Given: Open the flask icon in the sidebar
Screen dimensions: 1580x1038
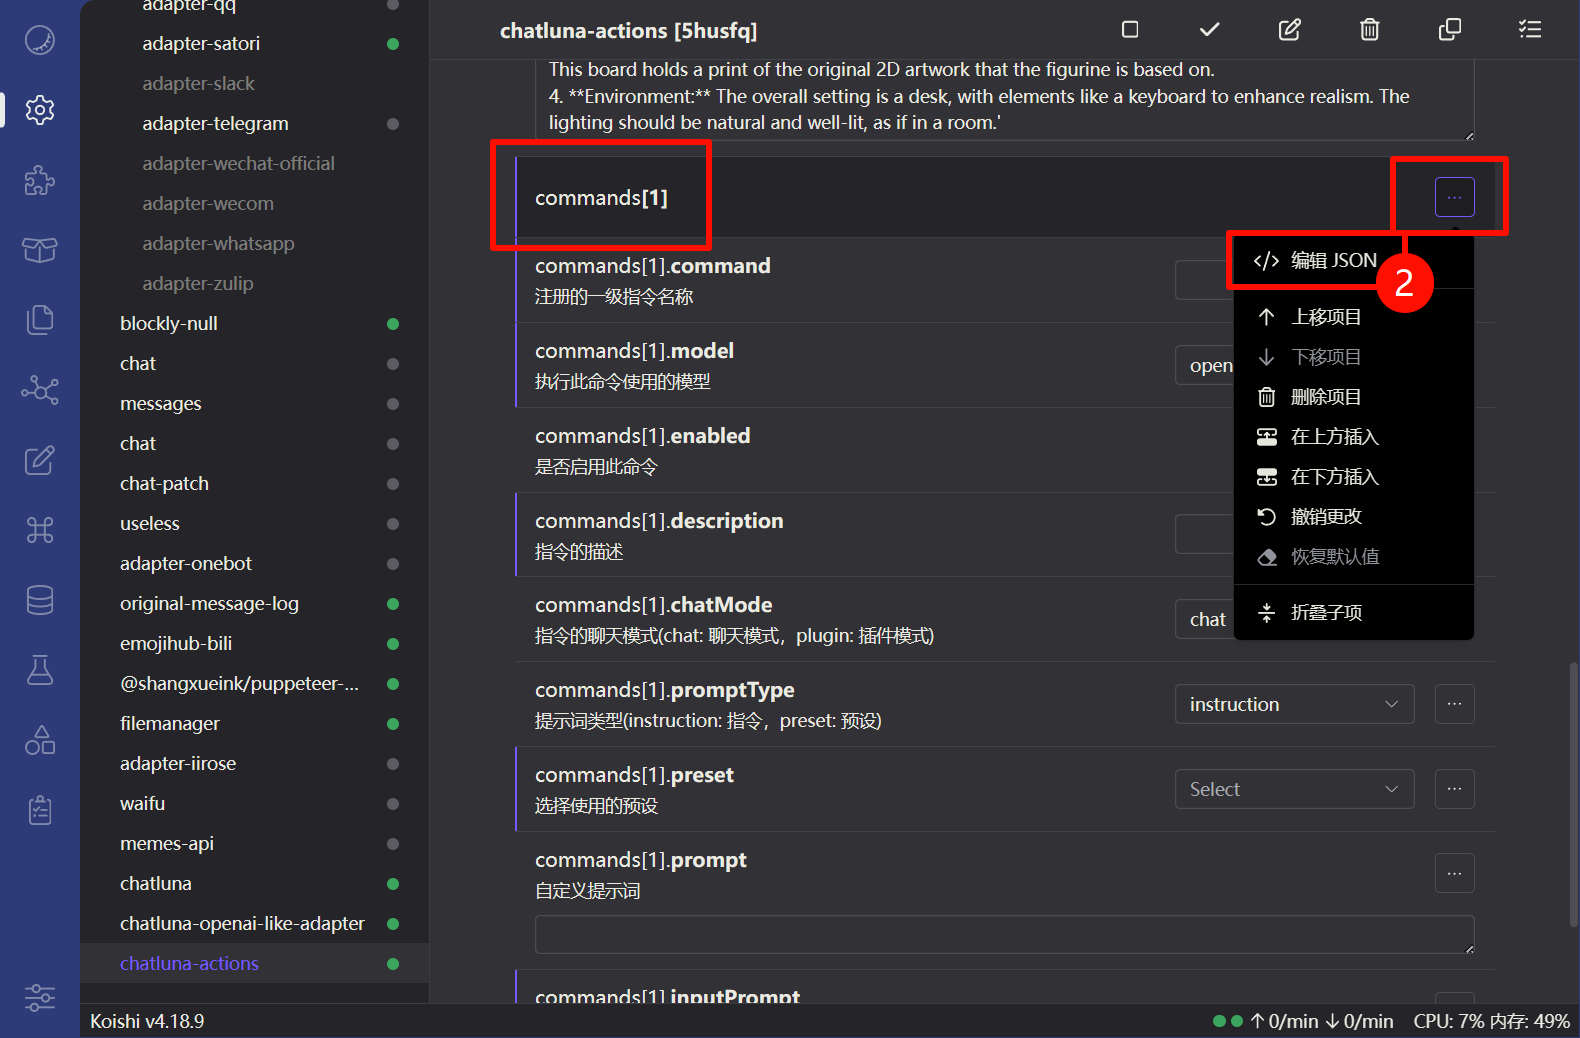Looking at the screenshot, I should pyautogui.click(x=40, y=670).
